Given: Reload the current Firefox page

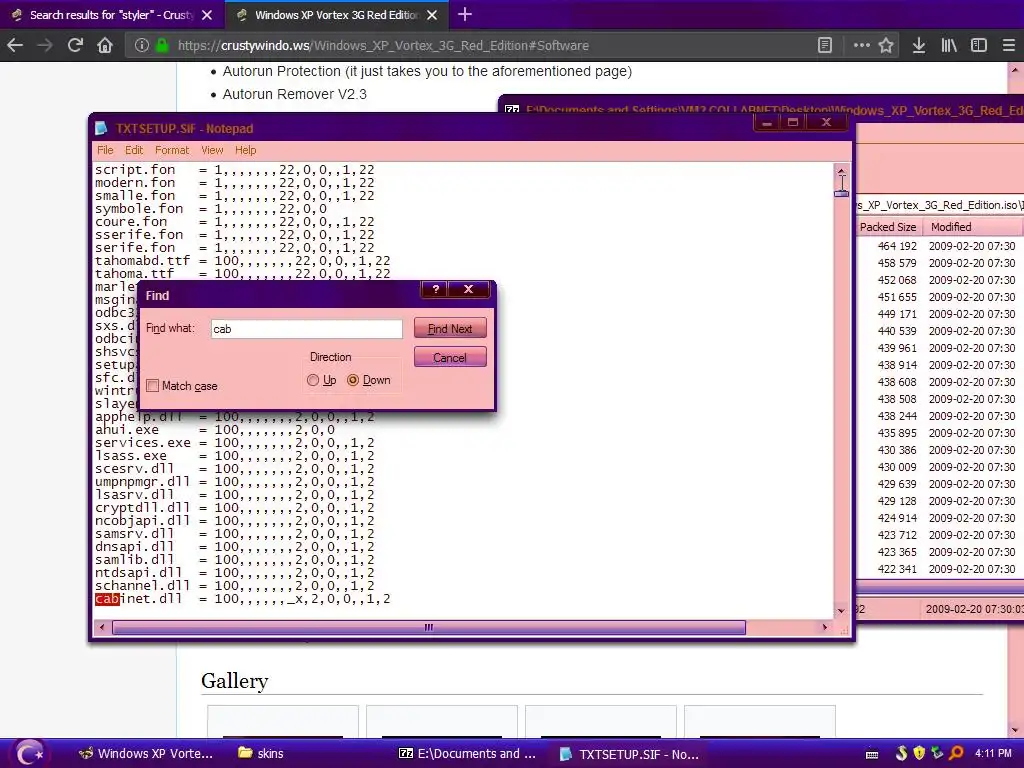Looking at the screenshot, I should tap(75, 45).
